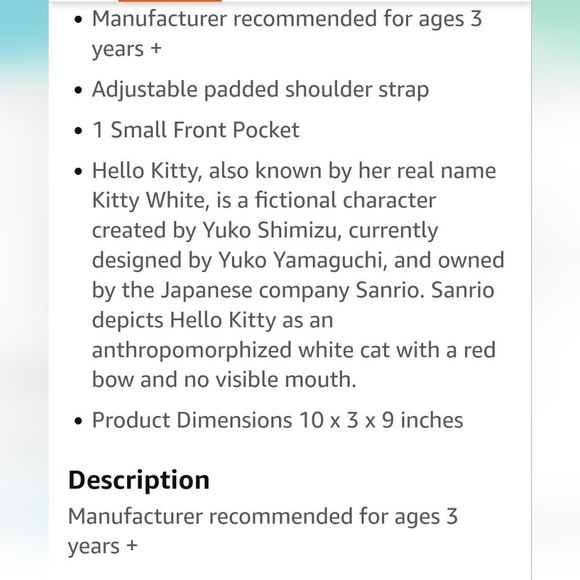Viewport: 580px width, 580px height.
Task: Click Hello Kitty, also known by her real name line
Action: click(x=294, y=171)
